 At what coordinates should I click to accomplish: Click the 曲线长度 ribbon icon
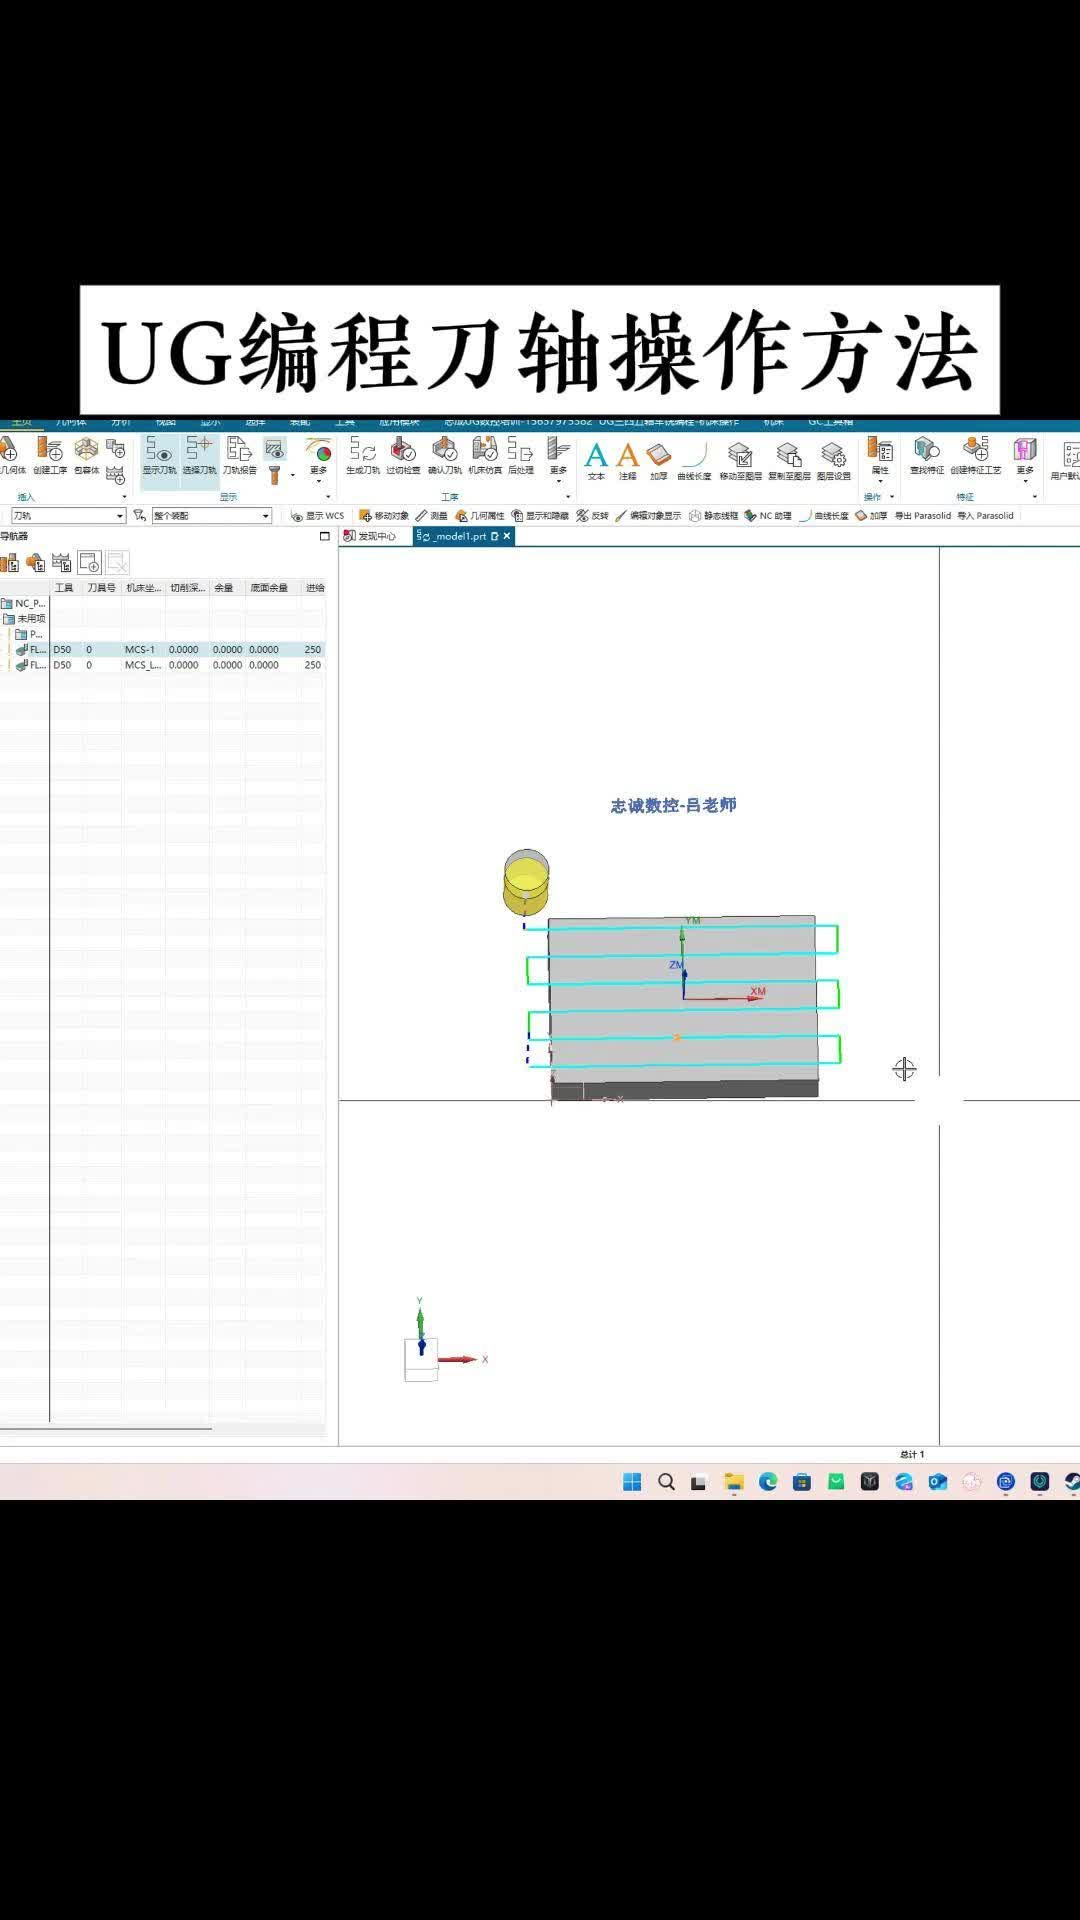point(694,461)
